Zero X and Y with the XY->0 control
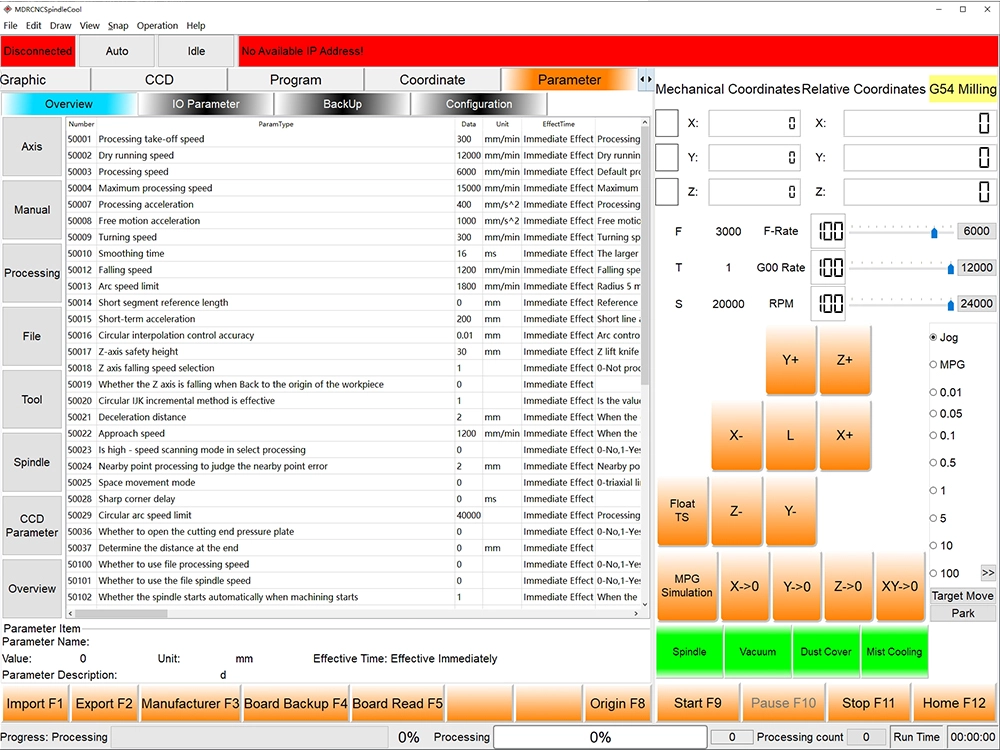The width and height of the screenshot is (1000, 750). click(x=899, y=586)
